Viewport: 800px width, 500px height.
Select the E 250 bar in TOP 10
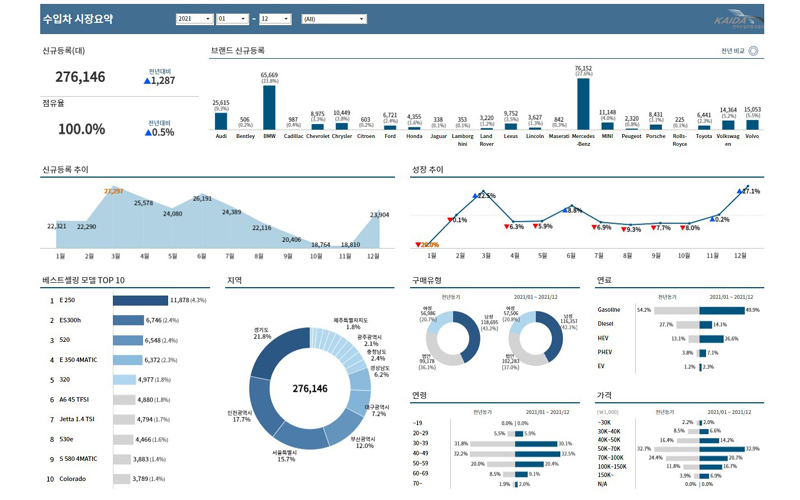(x=140, y=301)
